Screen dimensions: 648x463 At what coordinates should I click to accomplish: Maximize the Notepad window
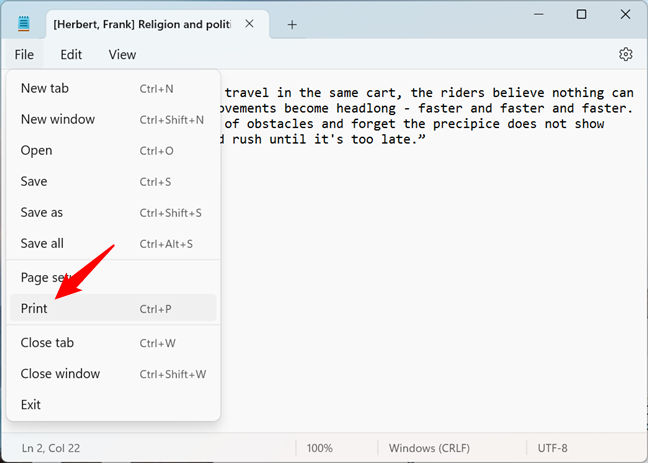pyautogui.click(x=581, y=14)
